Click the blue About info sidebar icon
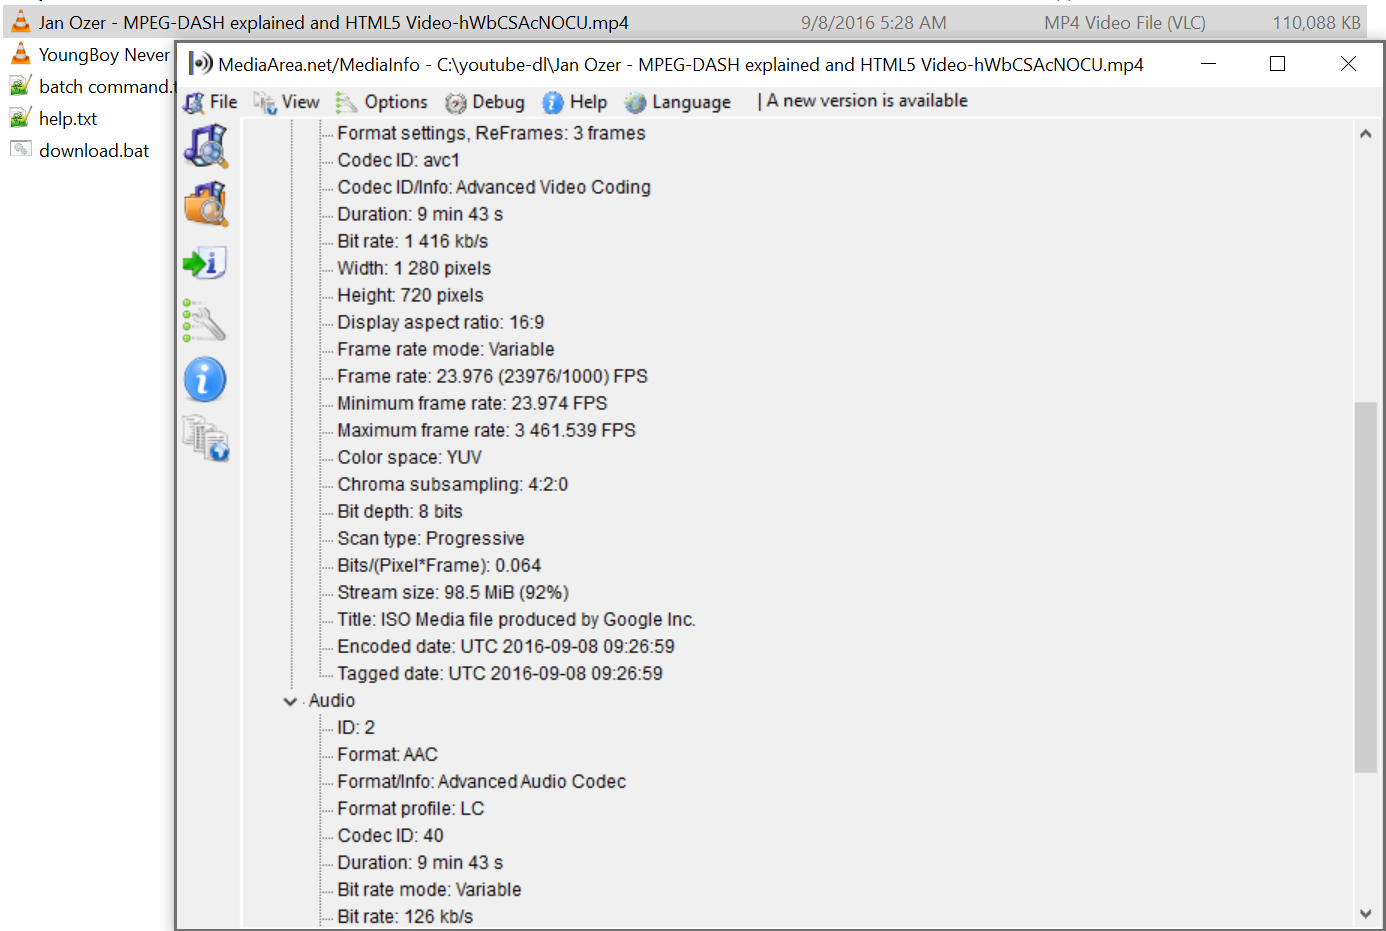Screen dimensions: 1386x931 coord(205,380)
